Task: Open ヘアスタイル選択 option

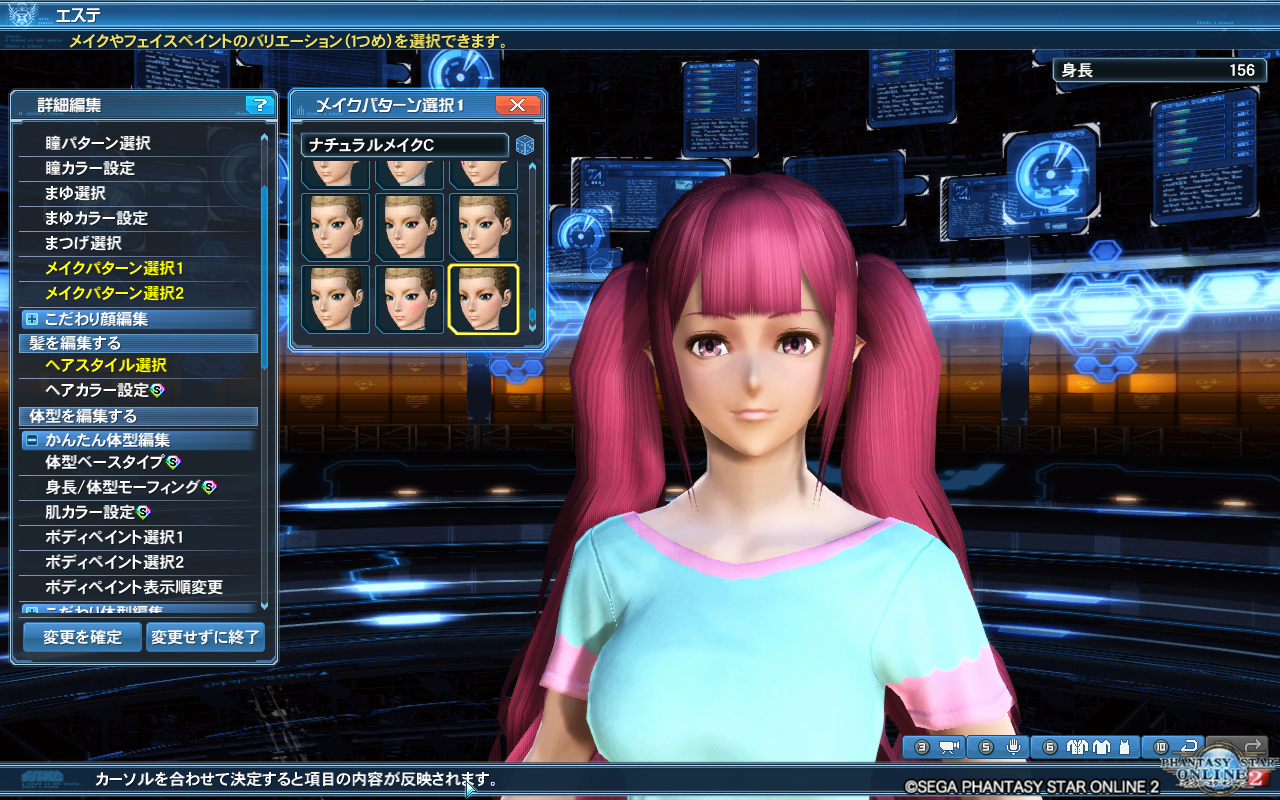Action: [x=138, y=365]
